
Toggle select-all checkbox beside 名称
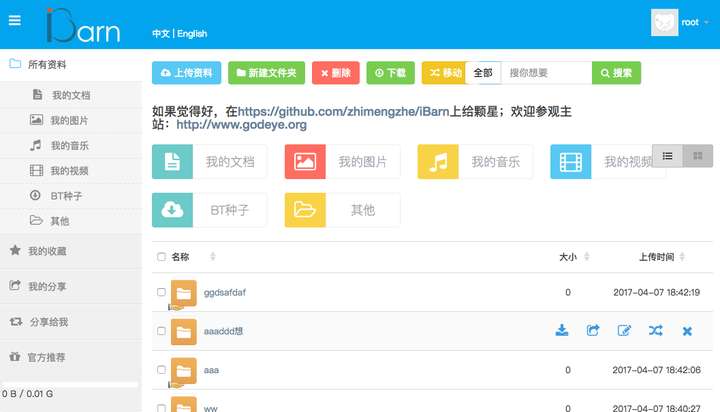[x=161, y=257]
